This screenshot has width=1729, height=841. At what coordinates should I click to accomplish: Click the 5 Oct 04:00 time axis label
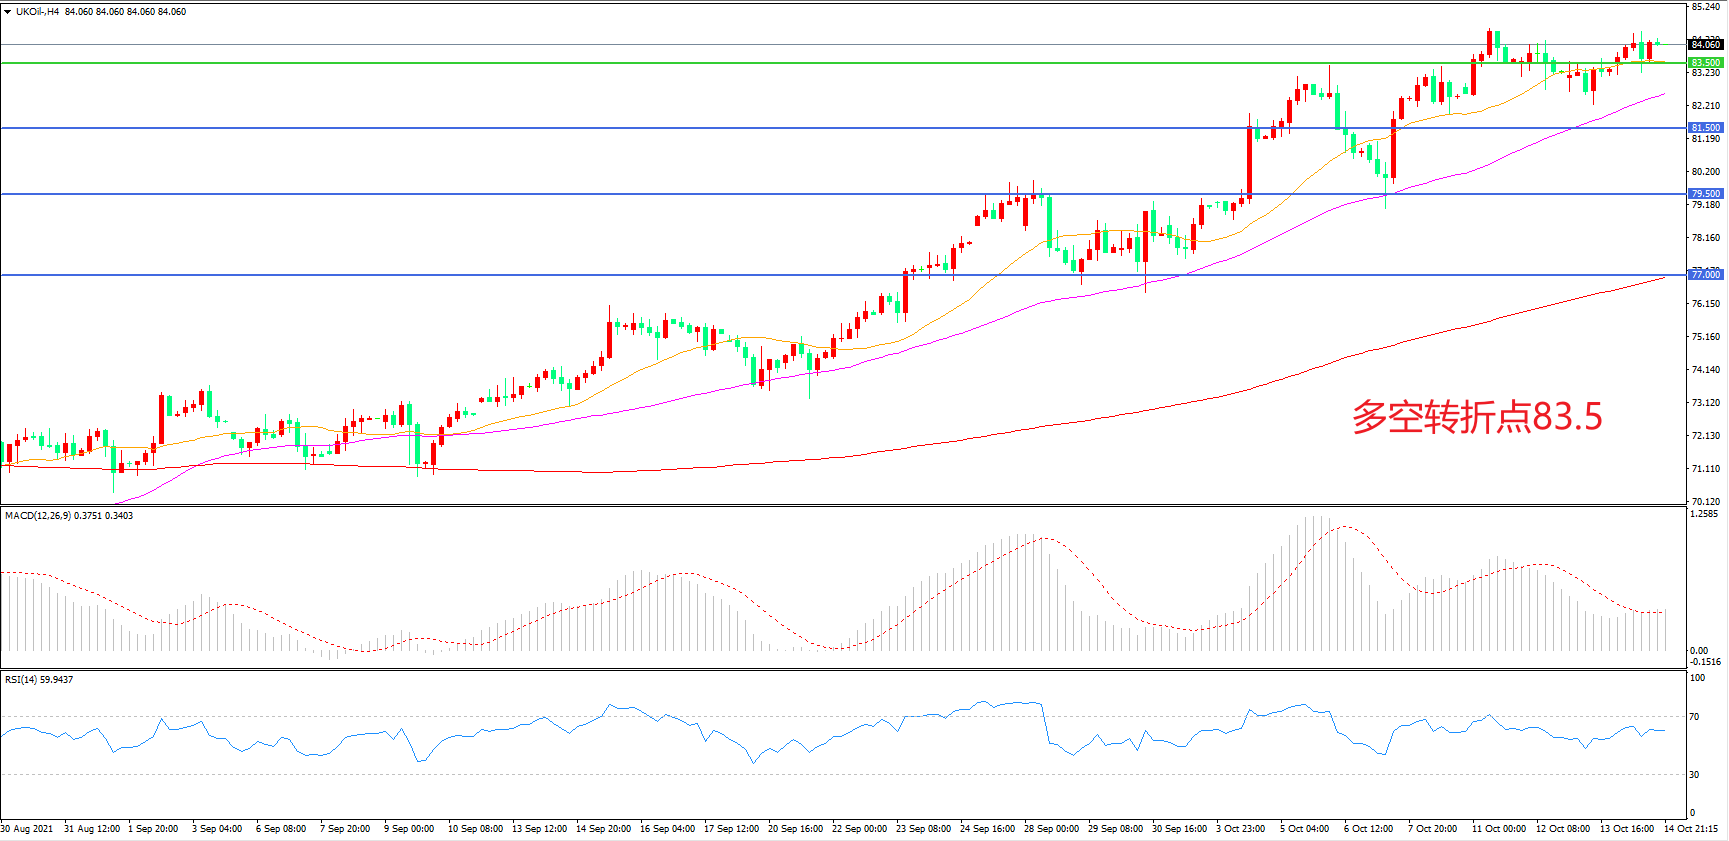click(x=1305, y=829)
